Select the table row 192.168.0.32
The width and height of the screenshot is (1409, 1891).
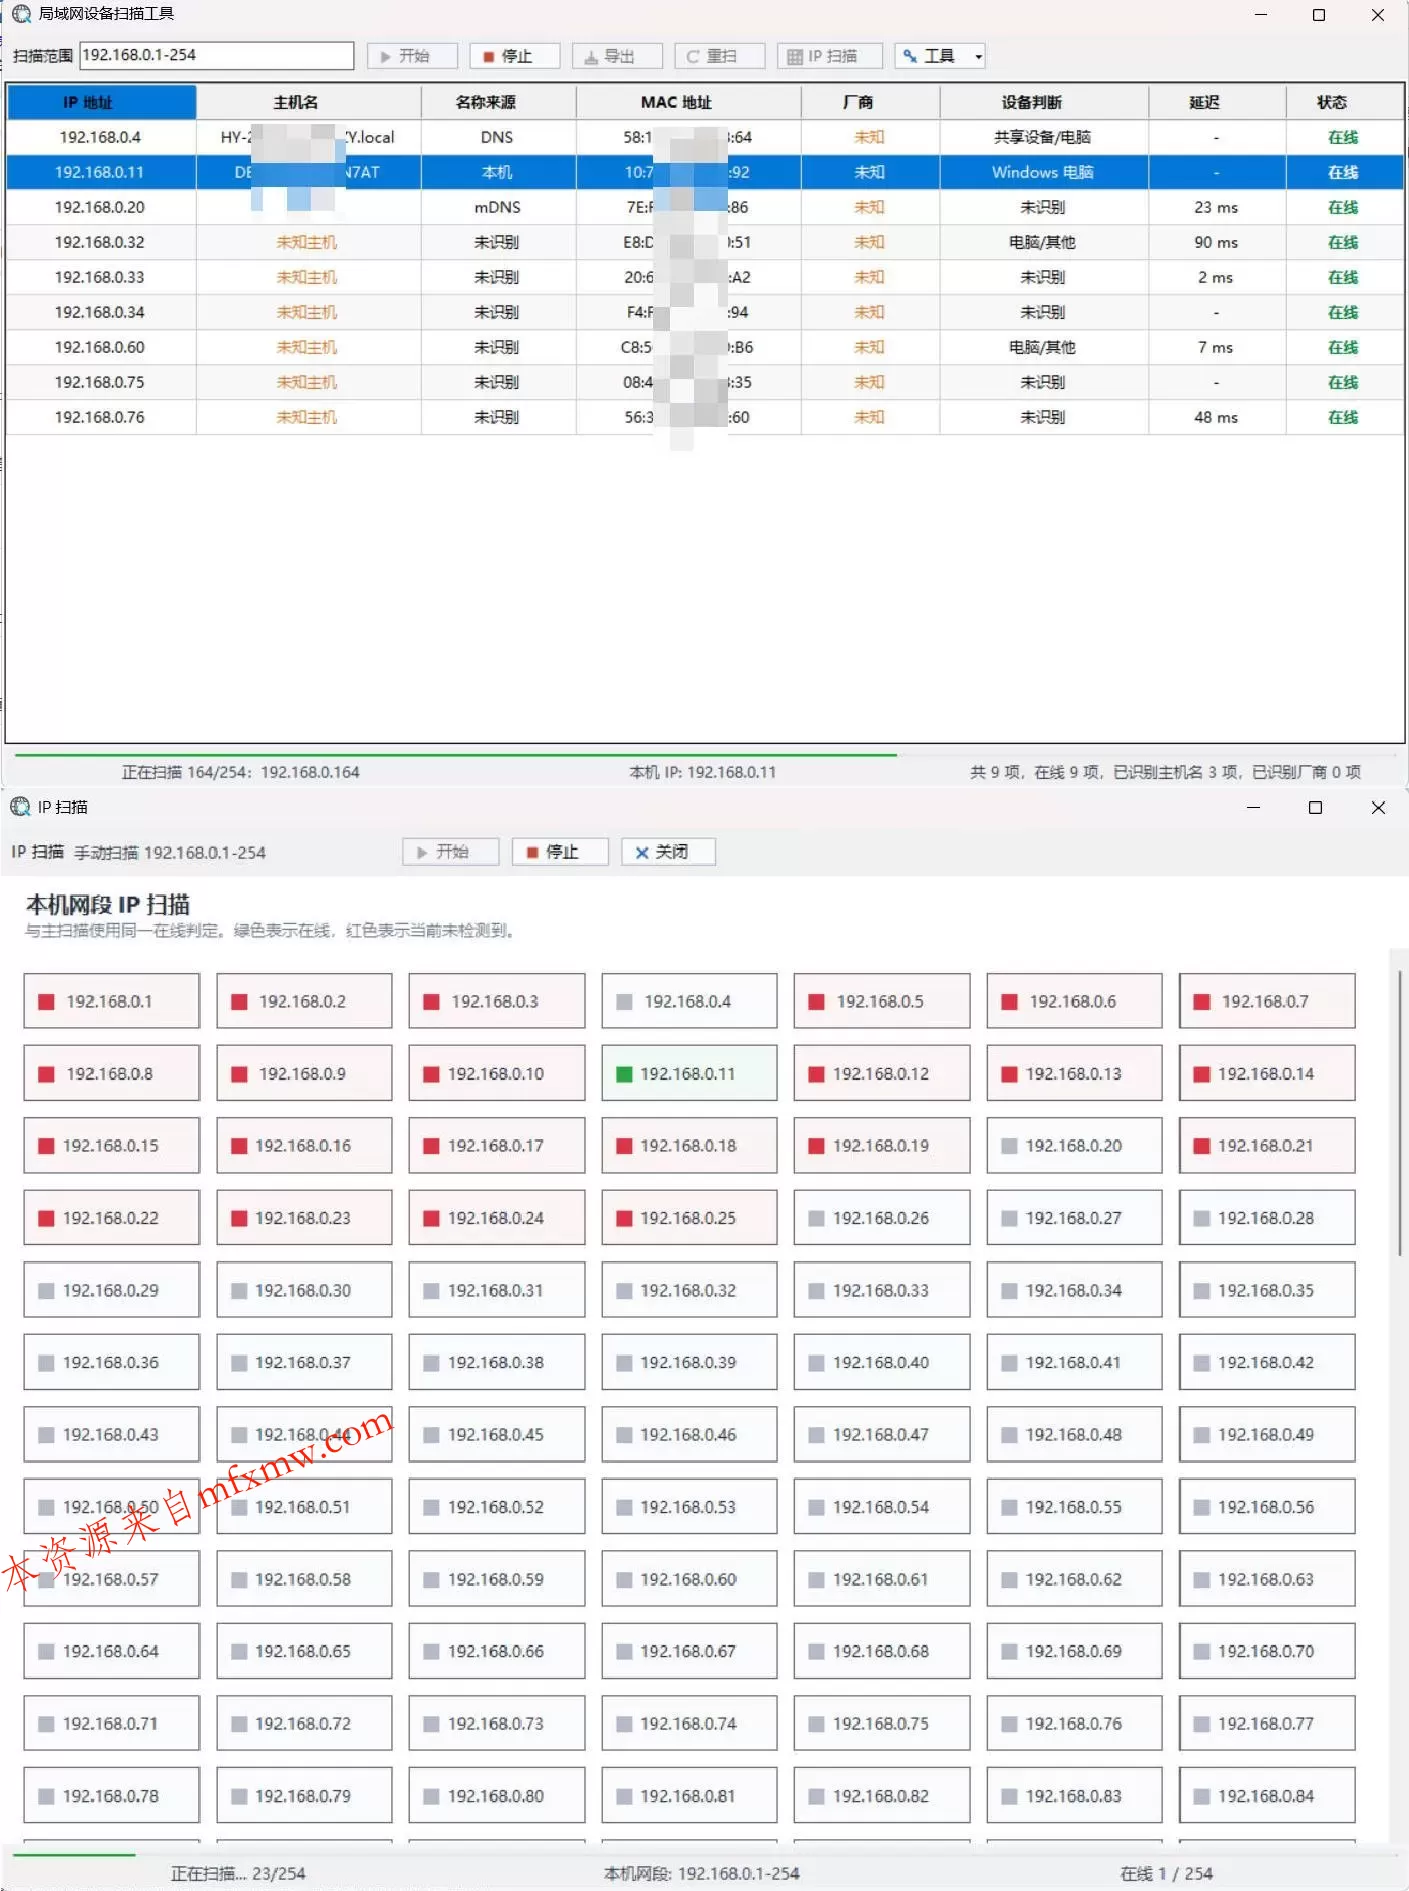(705, 242)
